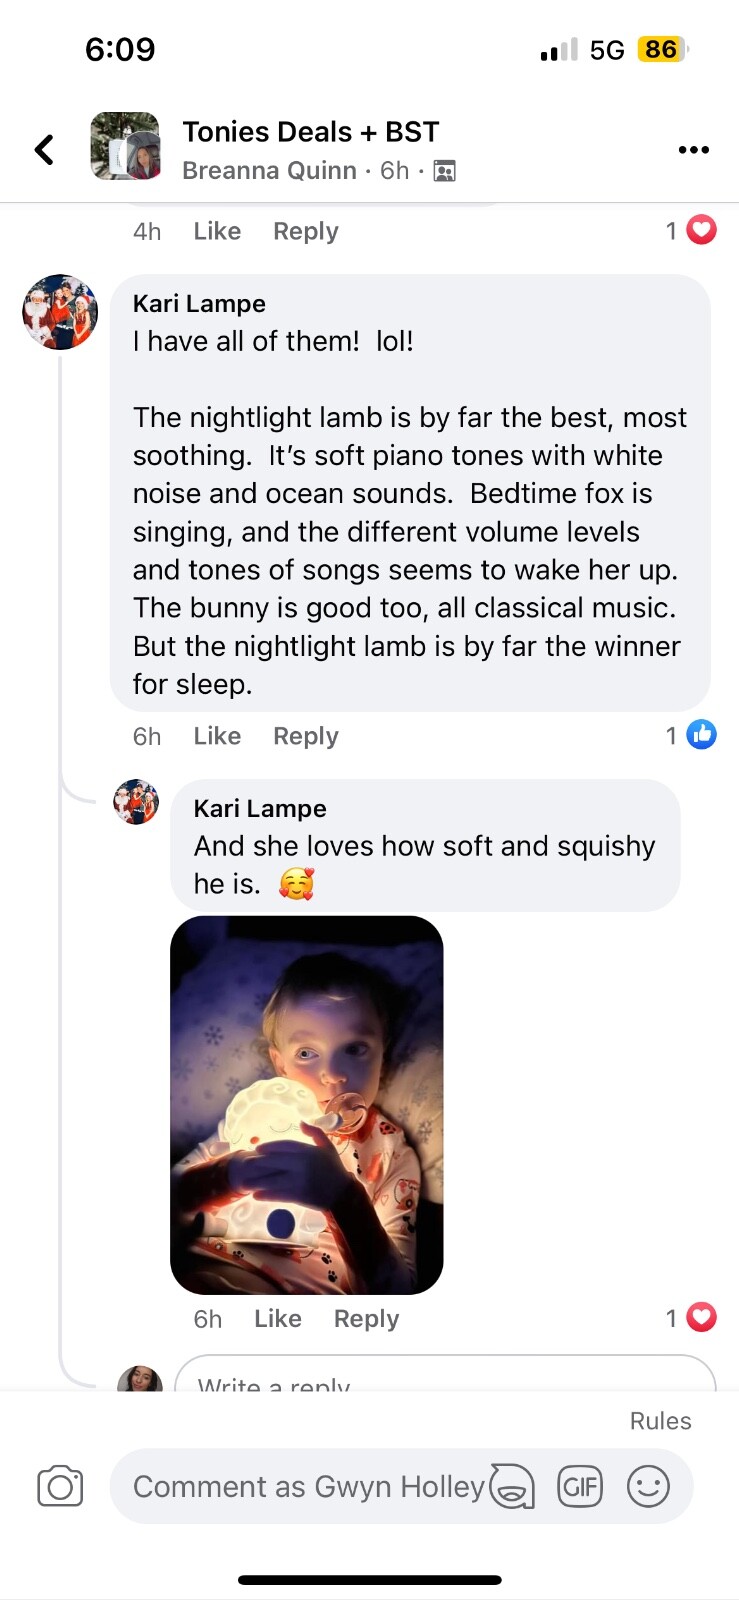The width and height of the screenshot is (739, 1600).
Task: View heart reaction on the photo reply
Action: pyautogui.click(x=702, y=1318)
